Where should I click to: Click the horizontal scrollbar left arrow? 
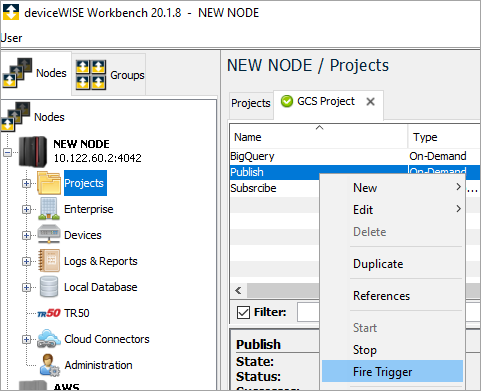click(238, 290)
